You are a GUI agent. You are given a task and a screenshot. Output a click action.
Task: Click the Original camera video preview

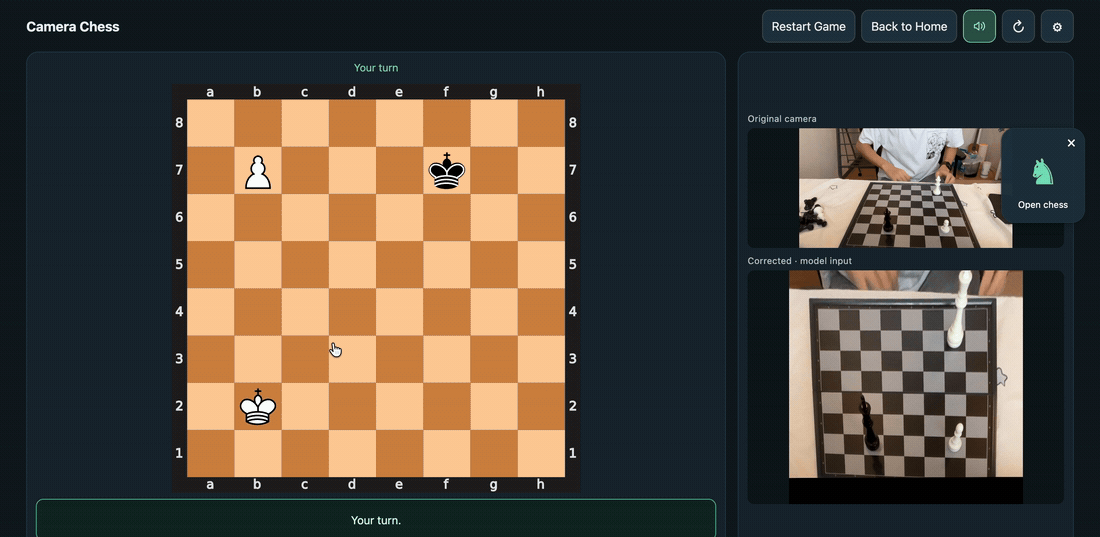(905, 188)
